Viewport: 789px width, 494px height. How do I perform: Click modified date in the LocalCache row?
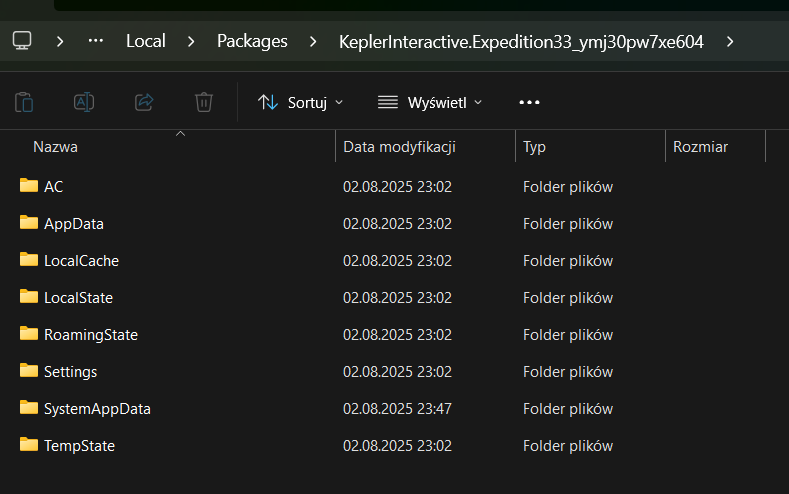pyautogui.click(x=397, y=261)
